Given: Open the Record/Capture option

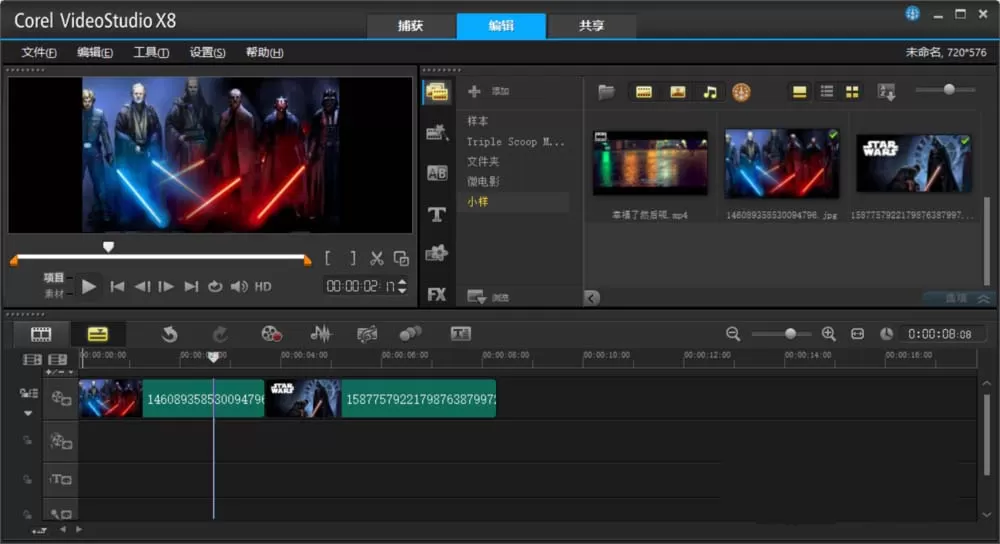Looking at the screenshot, I should [272, 334].
